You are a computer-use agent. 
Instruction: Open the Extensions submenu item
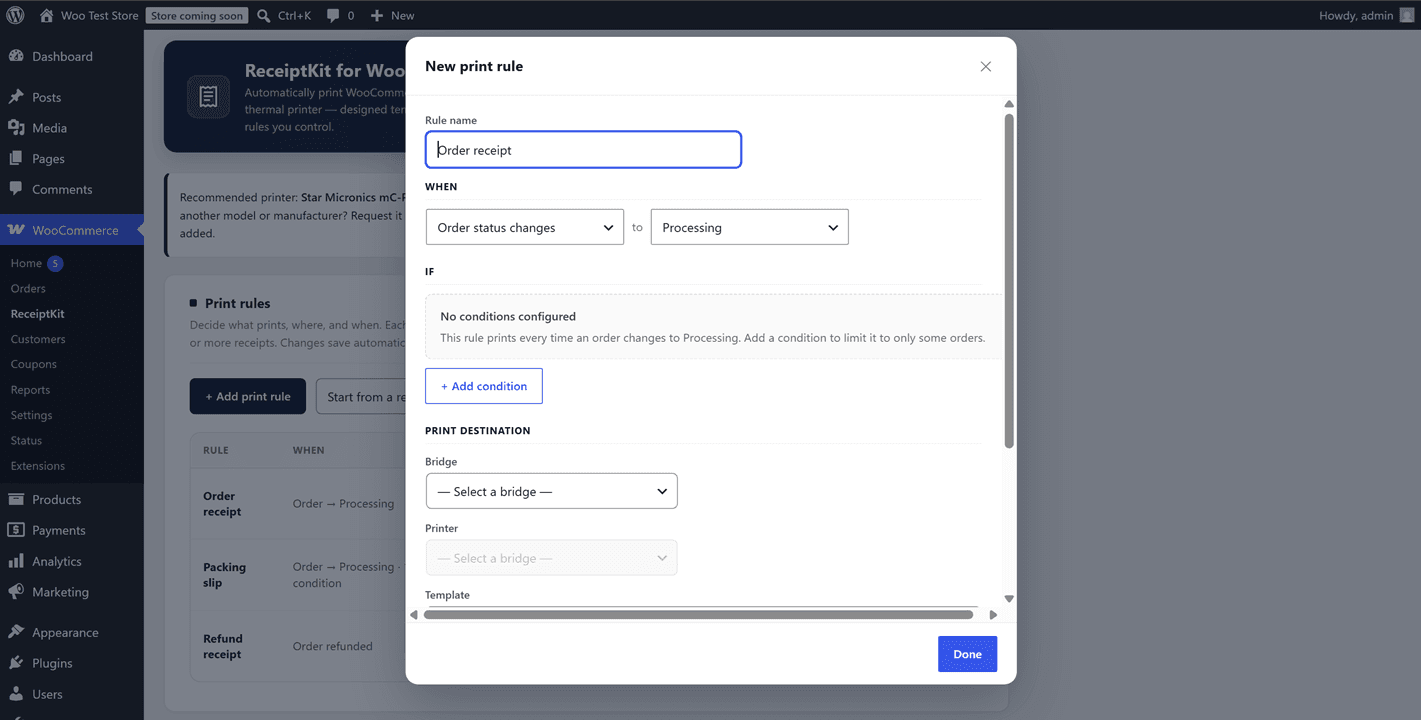coord(37,466)
